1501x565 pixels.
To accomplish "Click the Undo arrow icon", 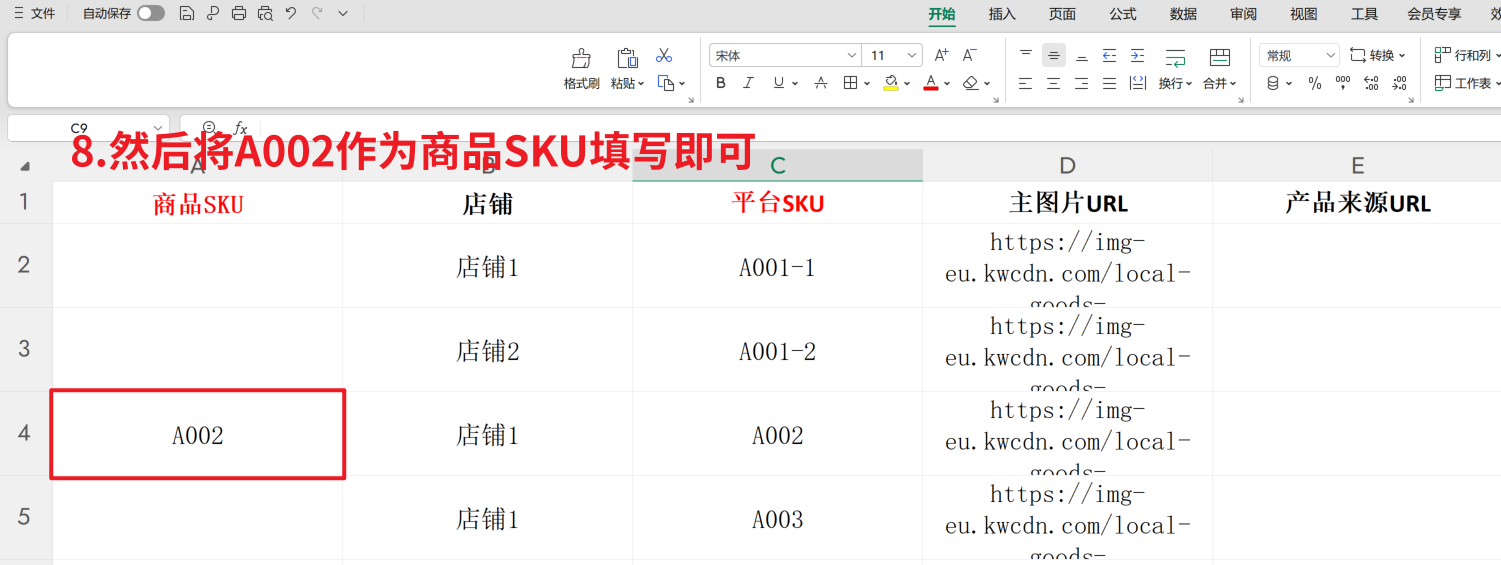I will [x=290, y=13].
